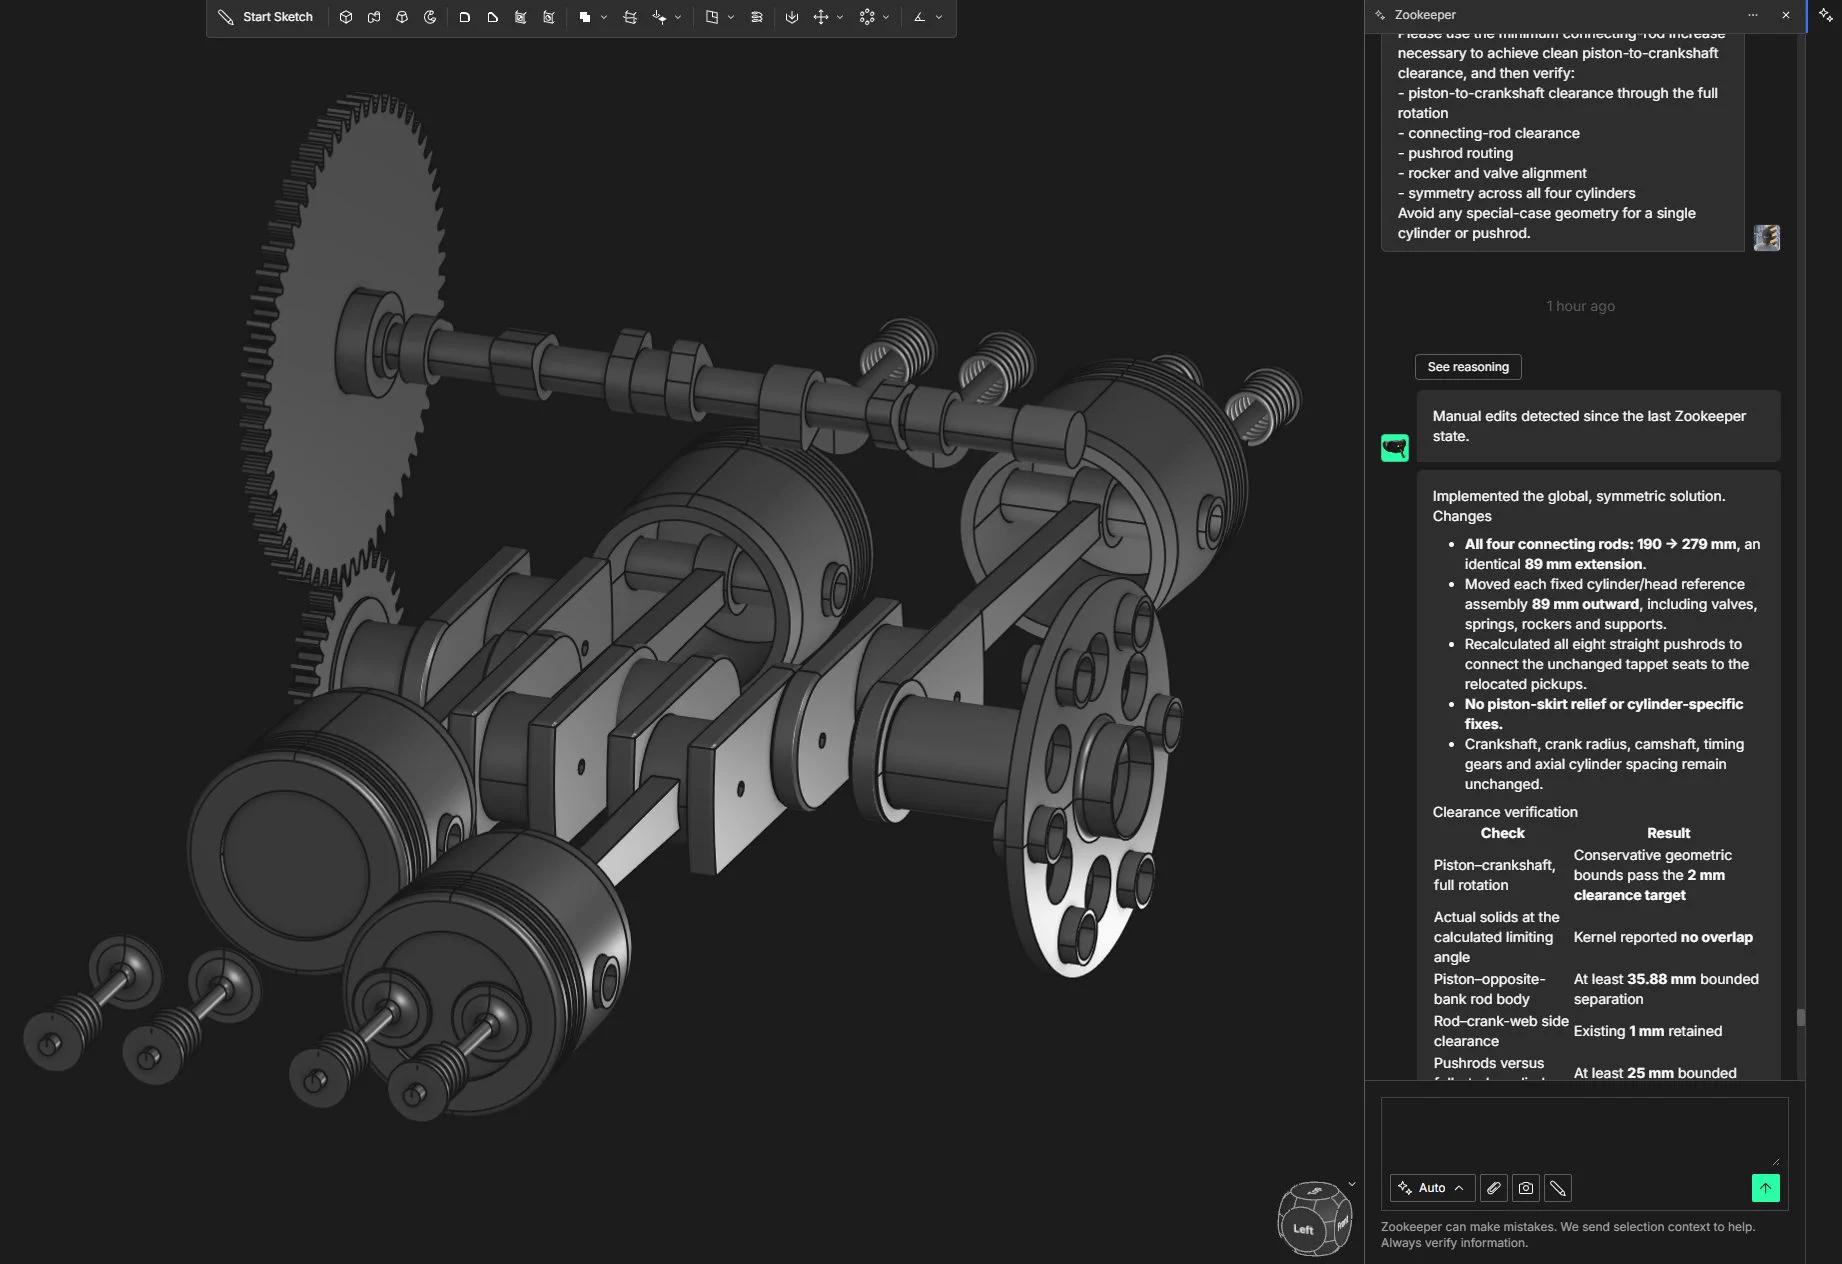Expand the Measure tool dropdown arrow
Screen dimensions: 1842x1264
coord(939,17)
